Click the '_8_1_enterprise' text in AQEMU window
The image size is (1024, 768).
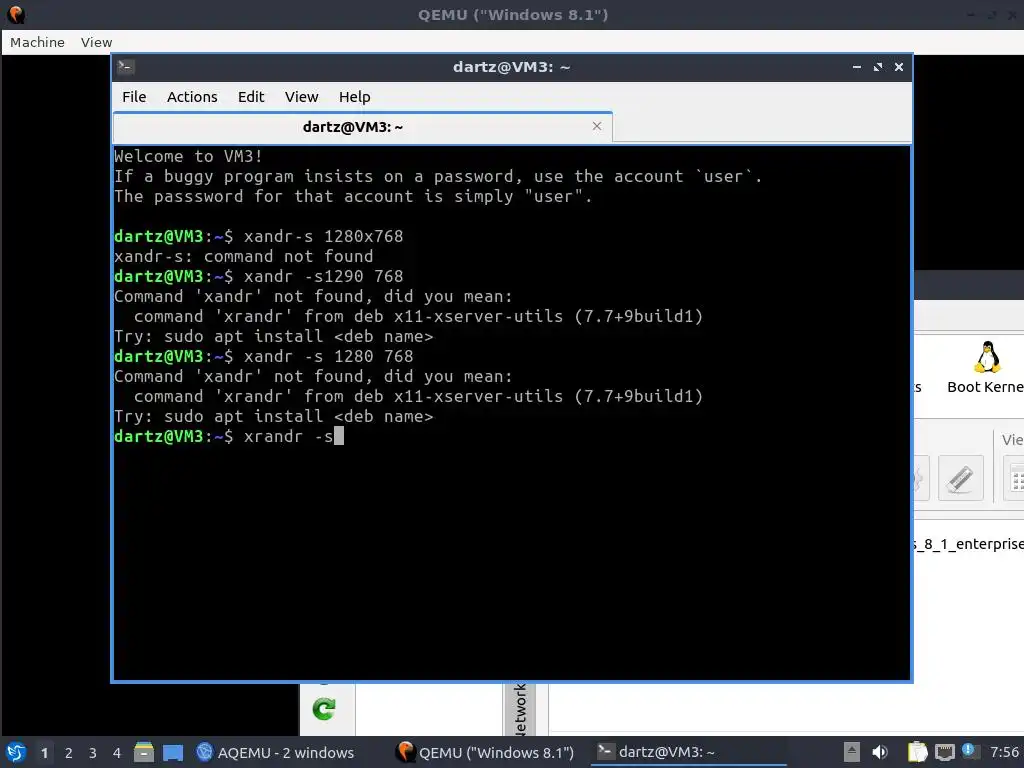click(969, 544)
